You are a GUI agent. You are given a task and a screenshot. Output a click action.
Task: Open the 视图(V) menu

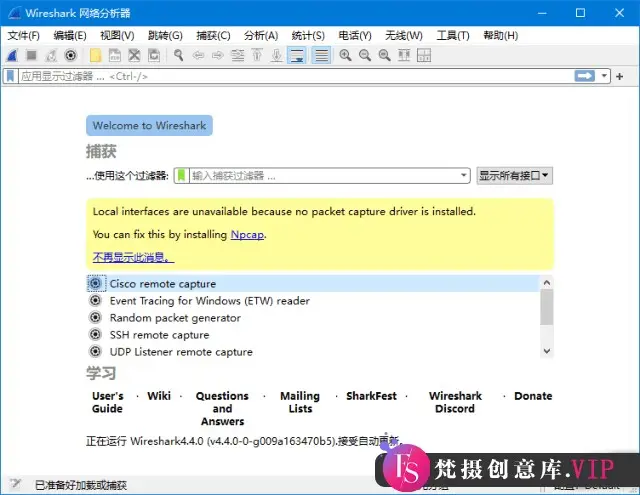click(117, 36)
